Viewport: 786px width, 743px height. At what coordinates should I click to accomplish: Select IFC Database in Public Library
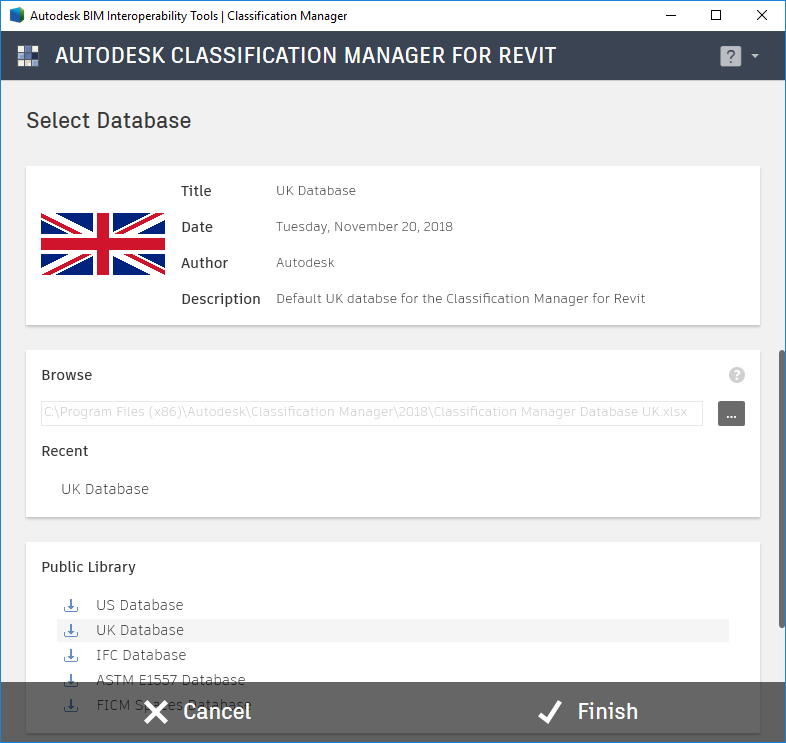coord(141,655)
